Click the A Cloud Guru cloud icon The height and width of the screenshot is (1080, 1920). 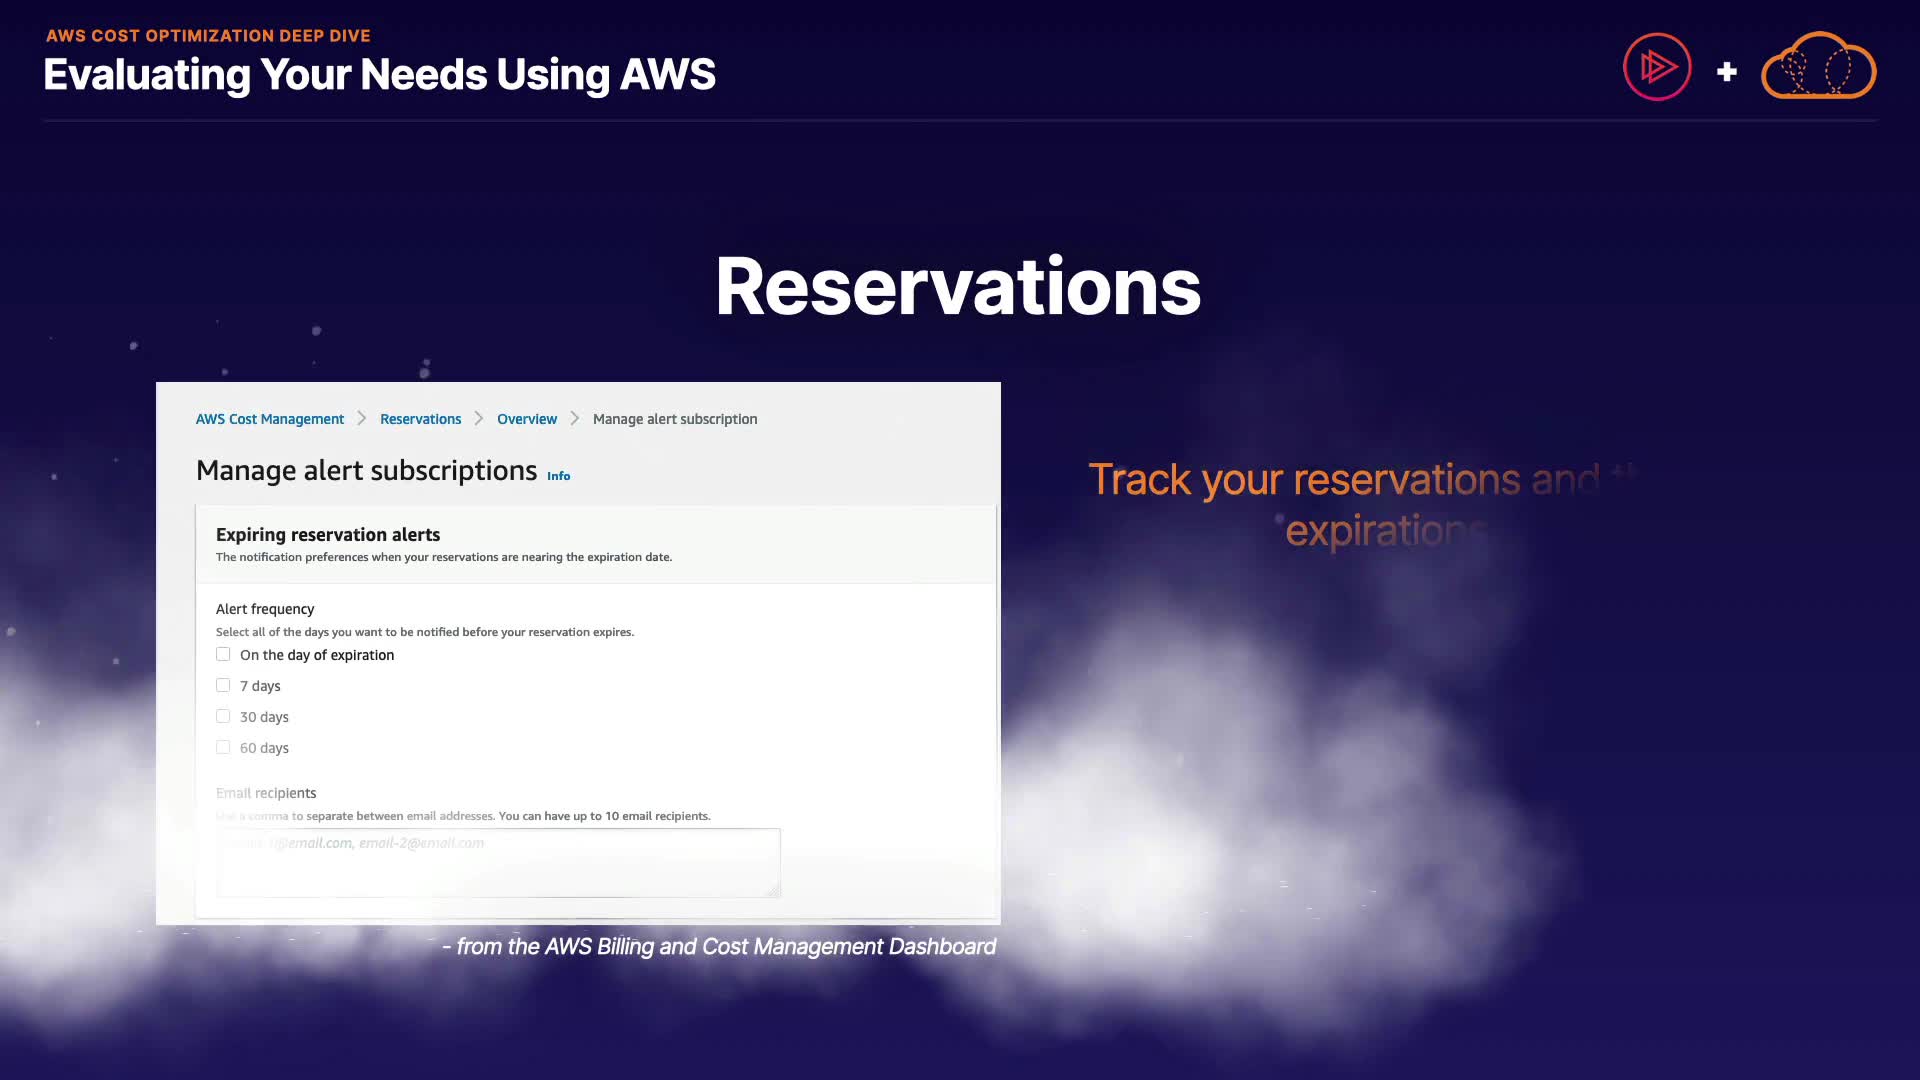pyautogui.click(x=1818, y=67)
